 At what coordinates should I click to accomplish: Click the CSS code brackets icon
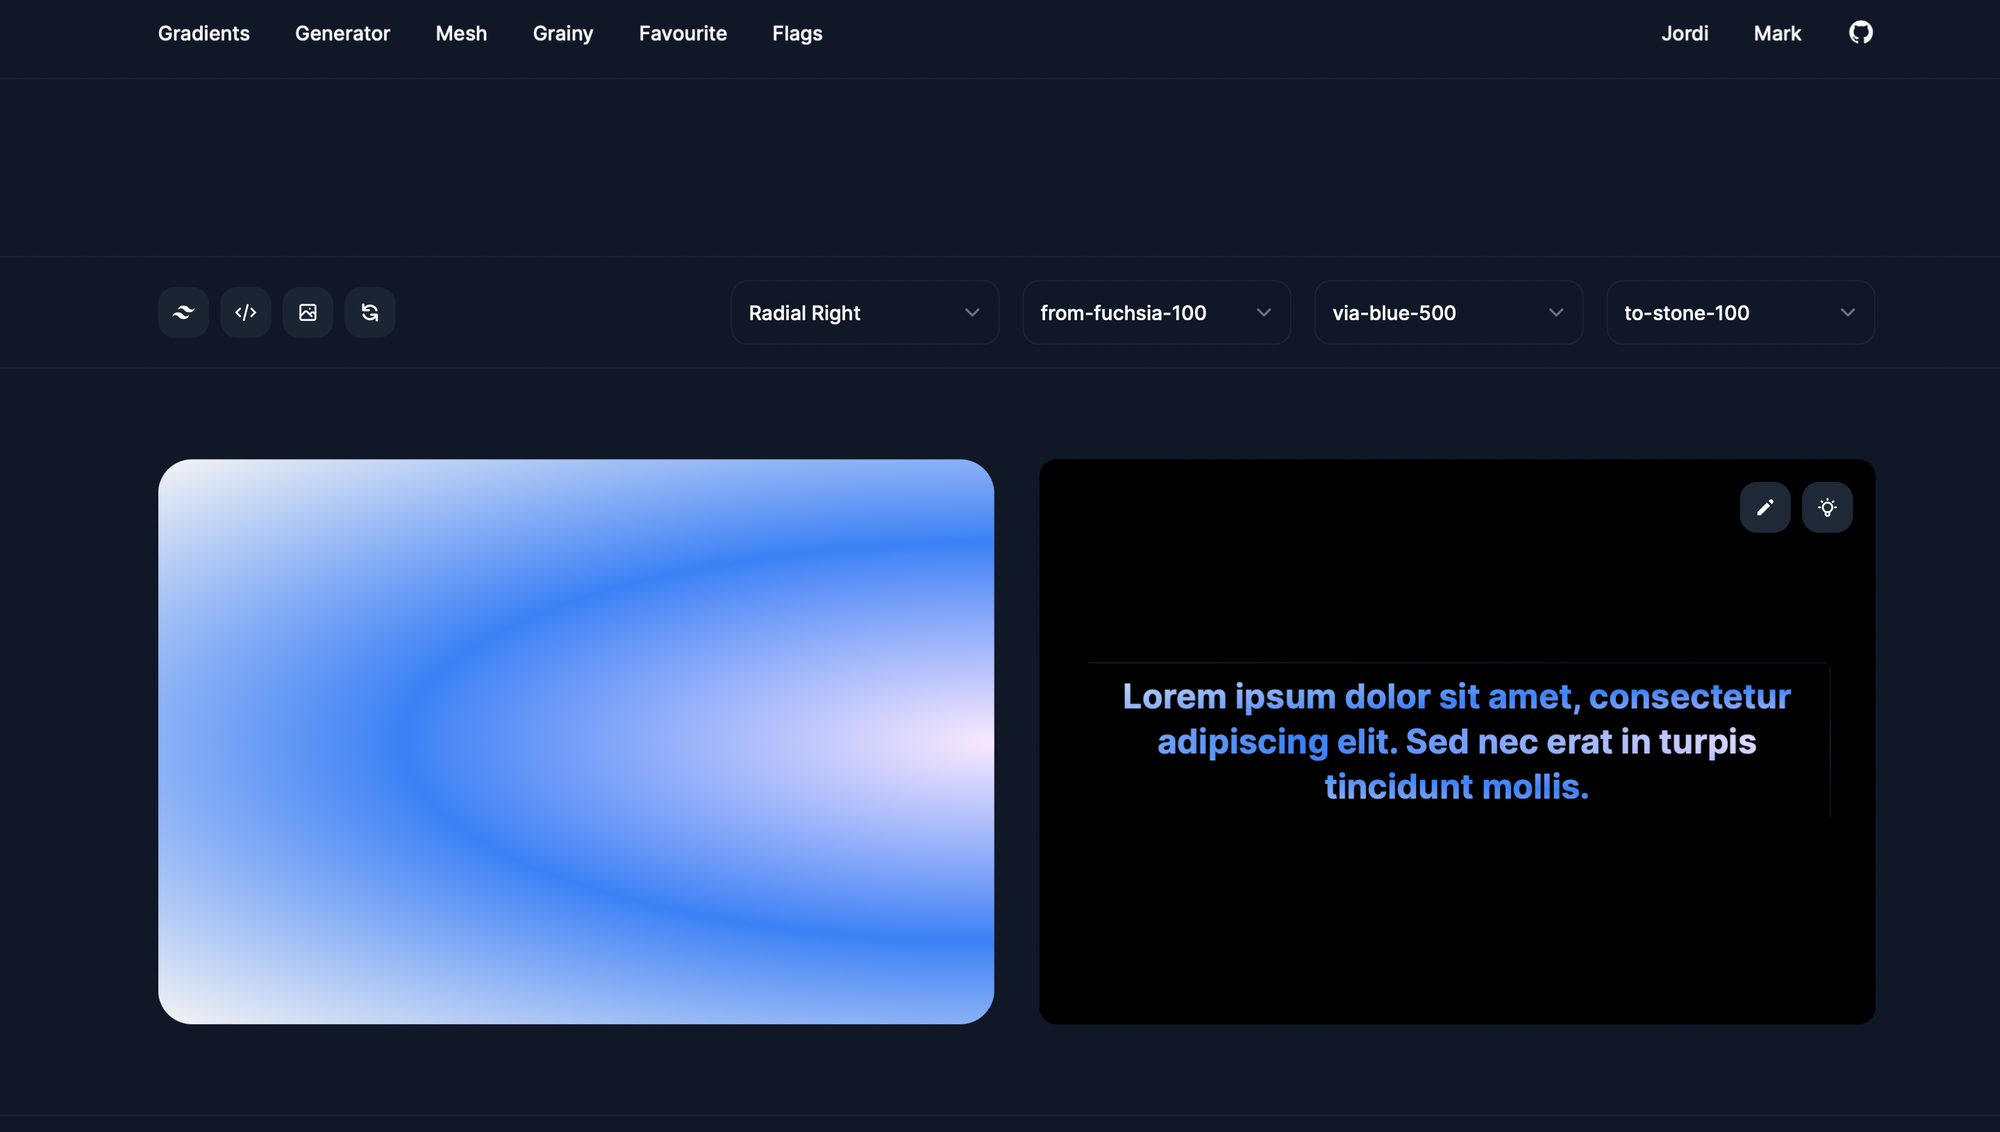(245, 313)
